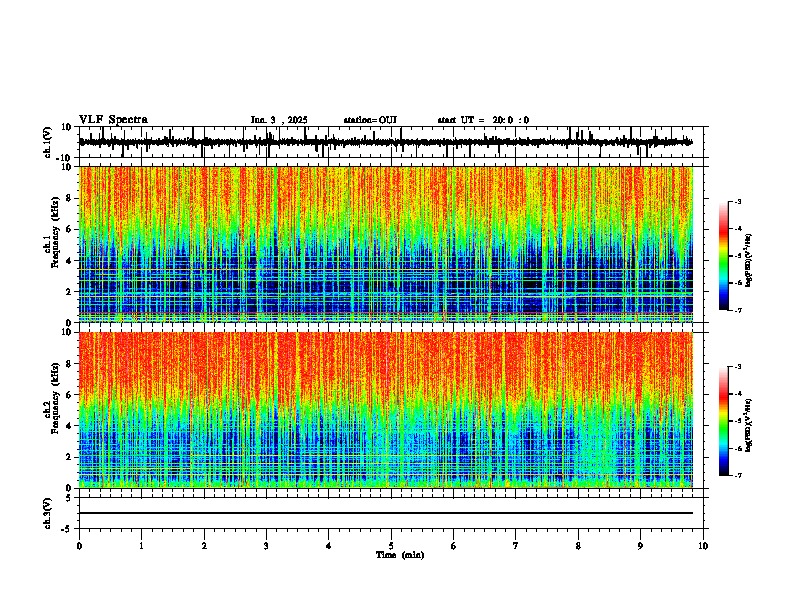
Task: Click the "-5" tick on ch.3(V) axis
Action: point(68,529)
